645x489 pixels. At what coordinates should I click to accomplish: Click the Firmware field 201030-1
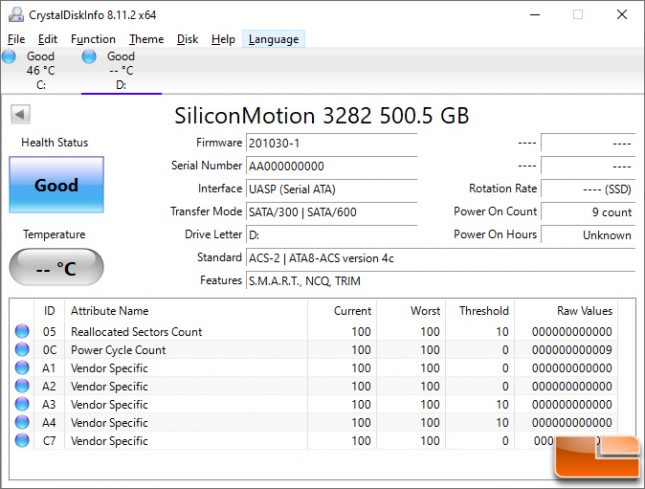click(x=332, y=143)
